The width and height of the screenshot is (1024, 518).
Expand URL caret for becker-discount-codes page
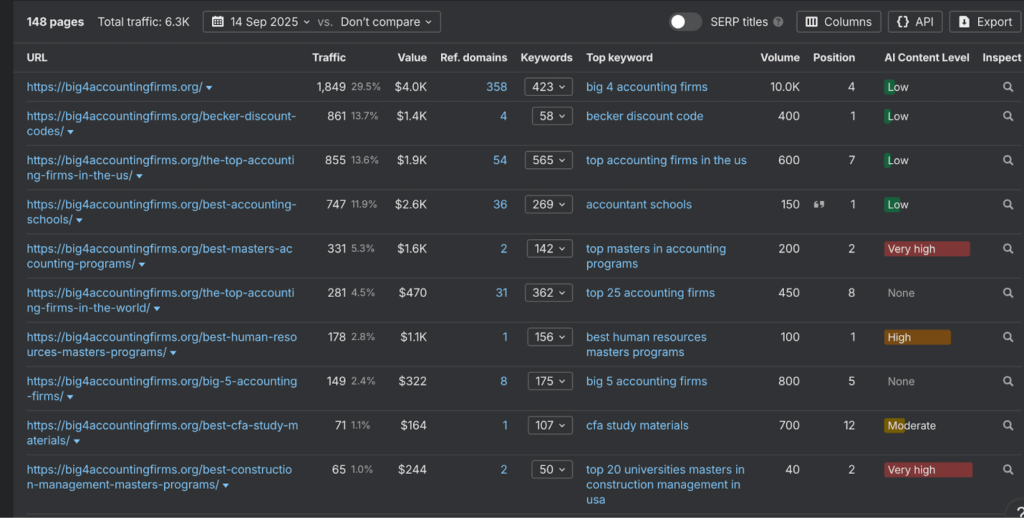[x=70, y=132]
